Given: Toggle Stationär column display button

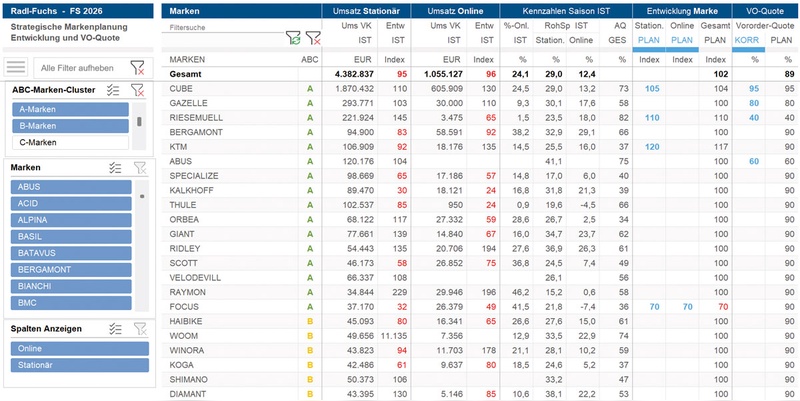Looking at the screenshot, I should (80, 365).
